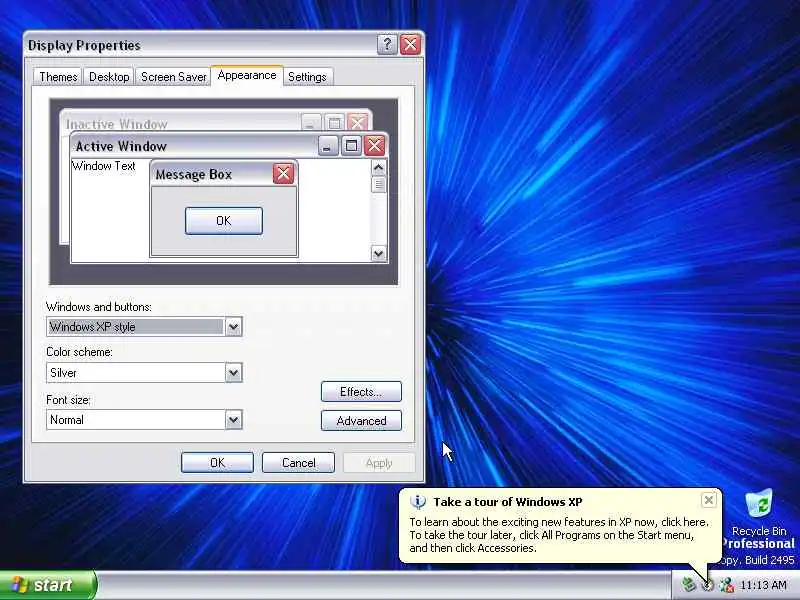
Task: Open the Start menu
Action: (47, 585)
